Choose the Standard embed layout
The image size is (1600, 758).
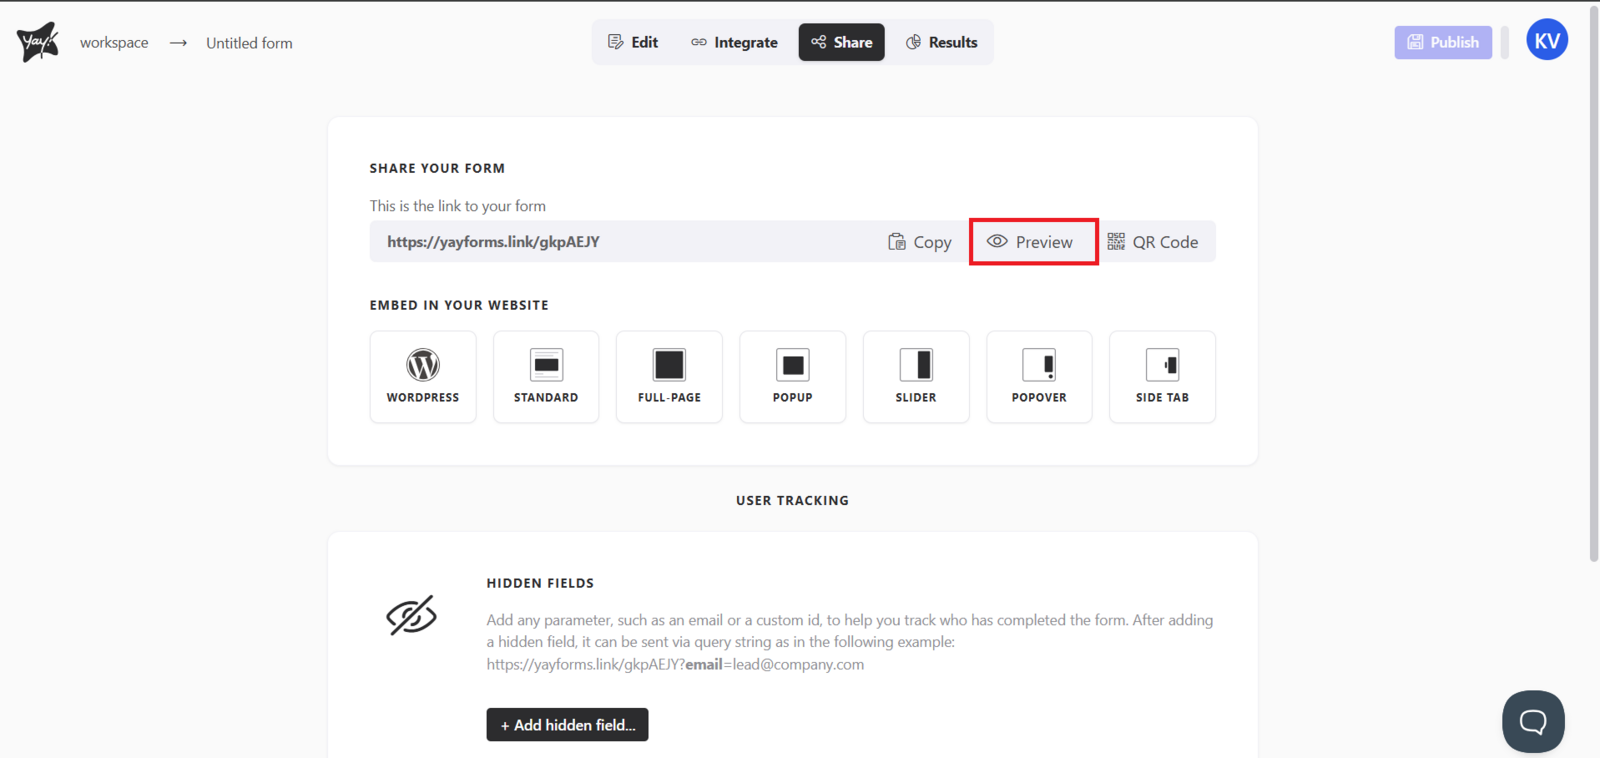coord(546,377)
